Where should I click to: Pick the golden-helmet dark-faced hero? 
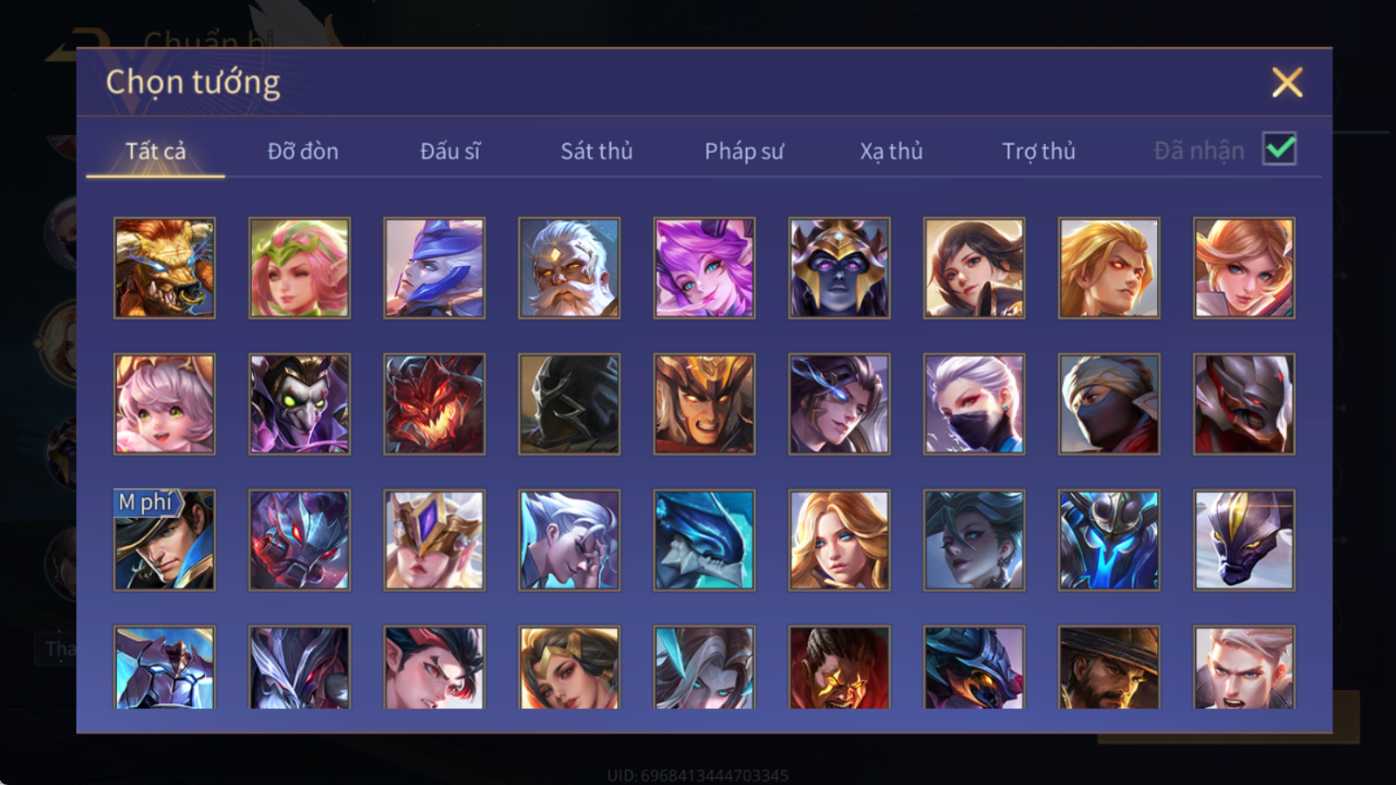coord(839,268)
